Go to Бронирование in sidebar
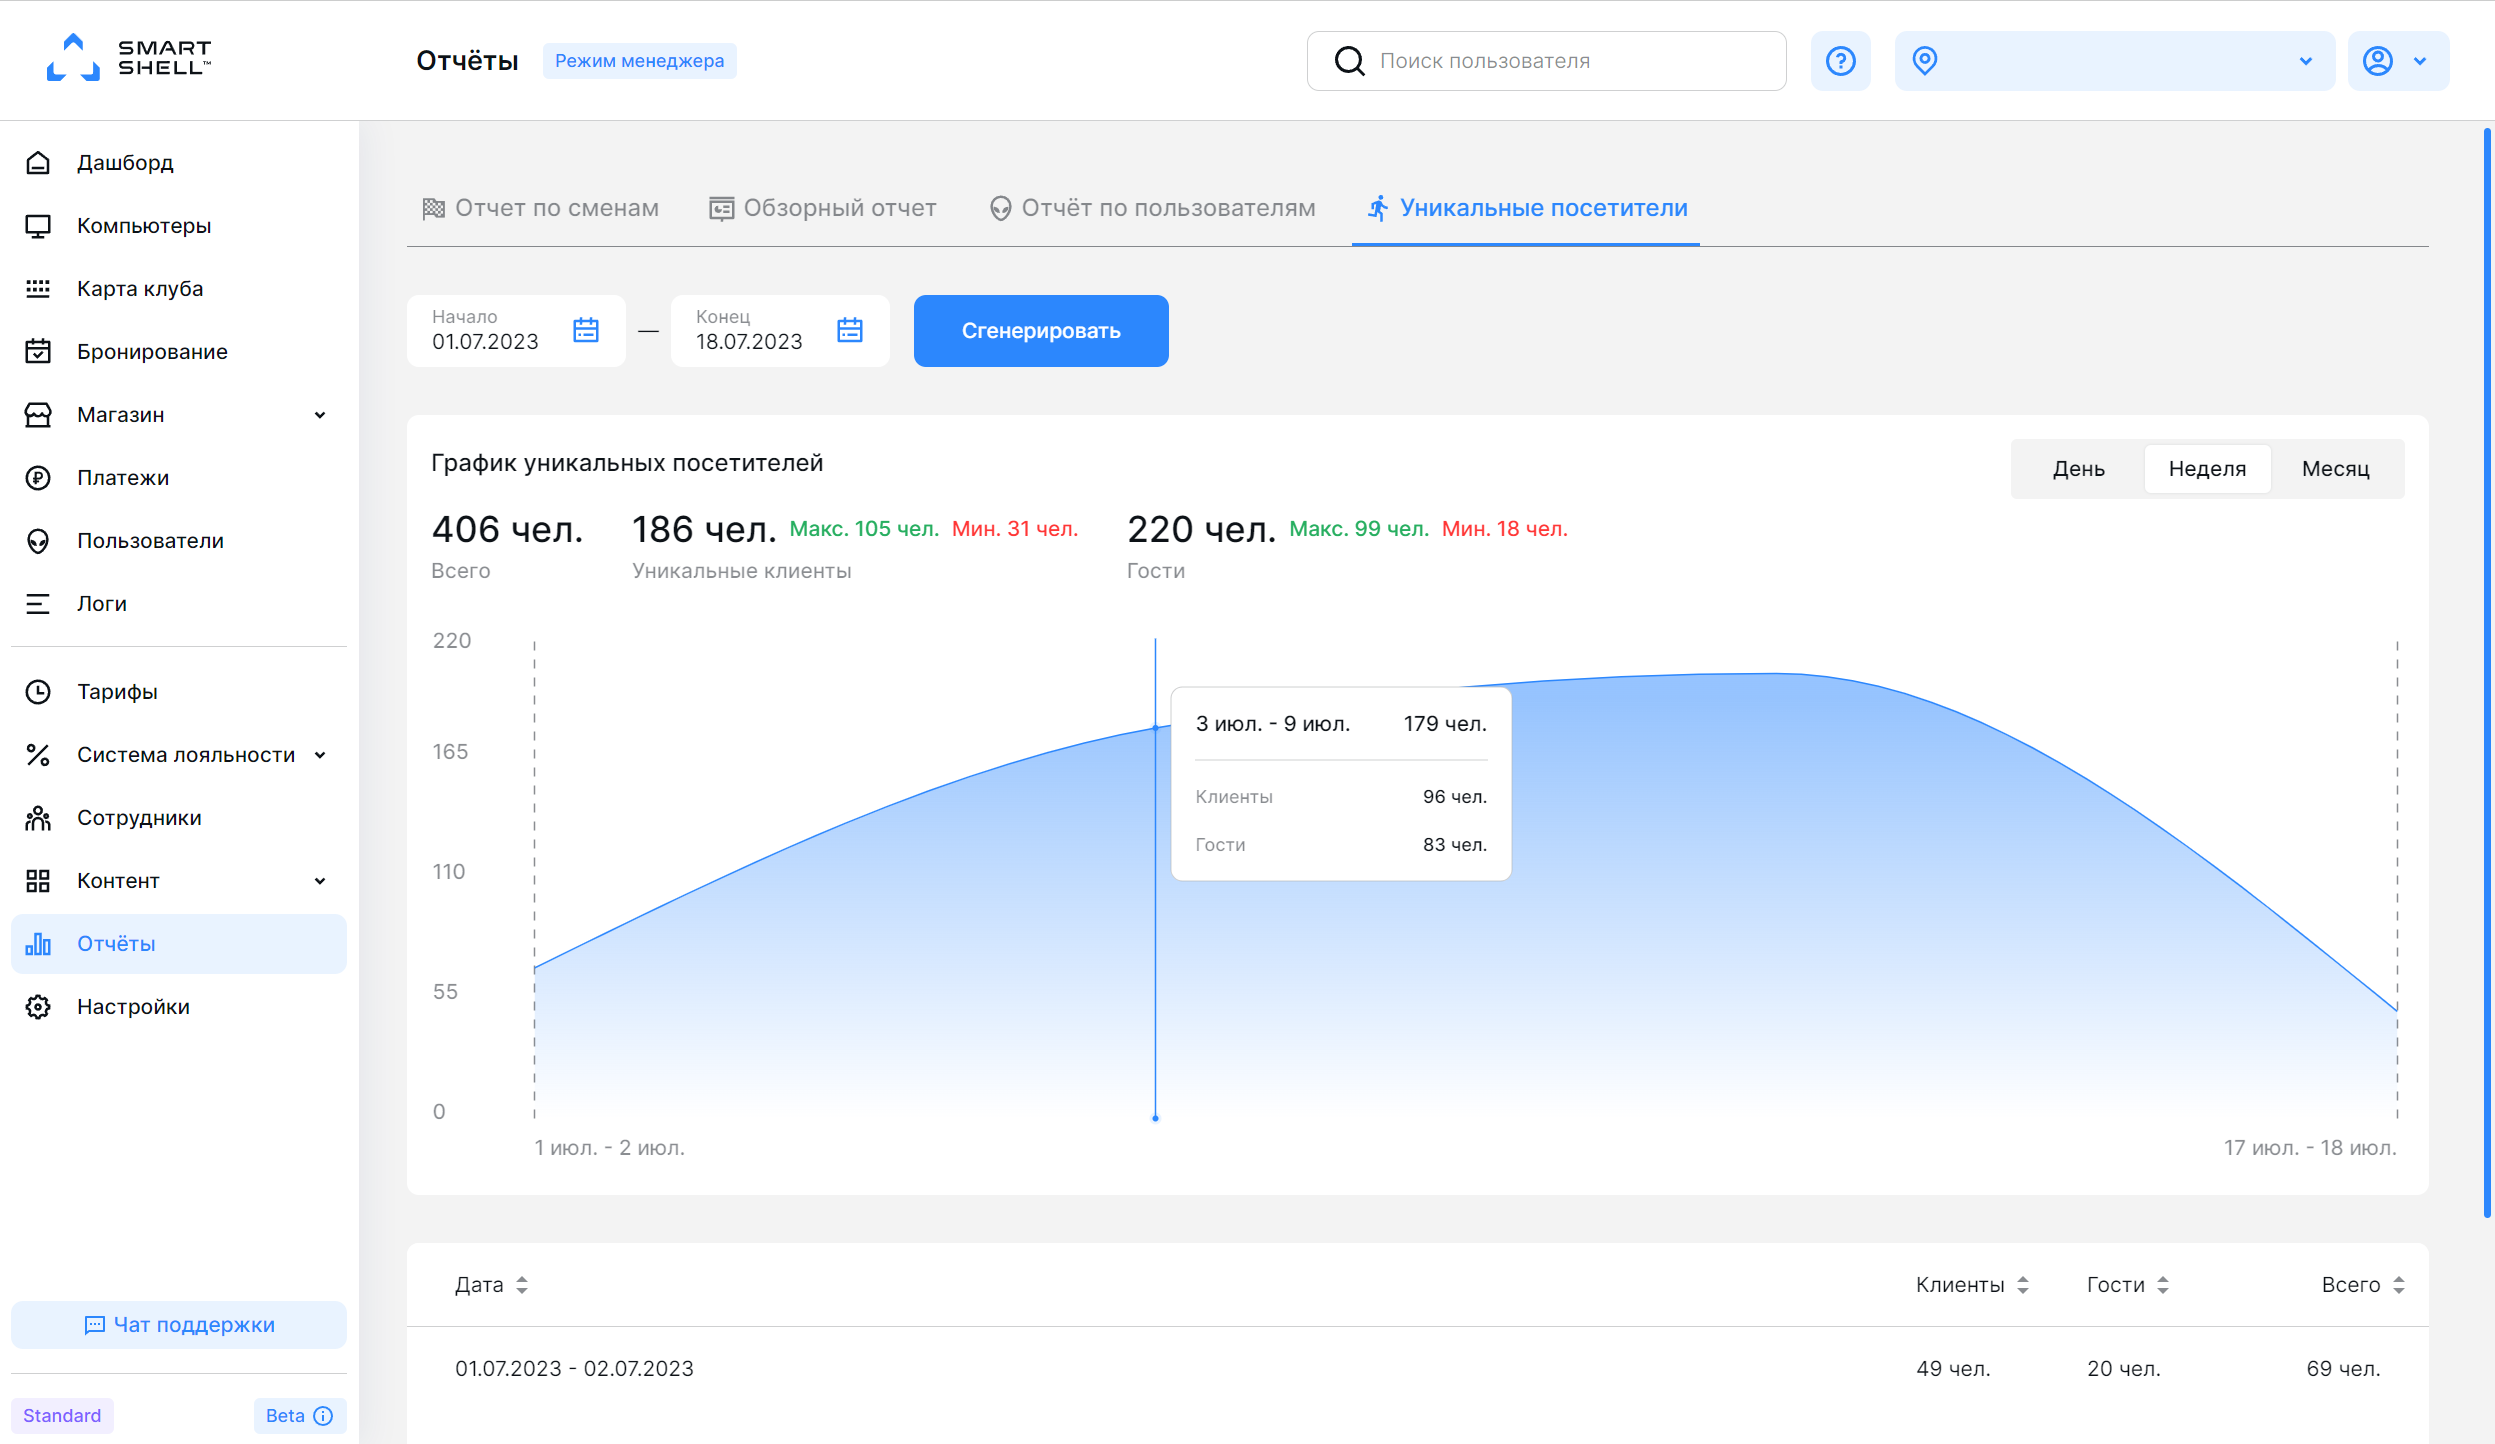The image size is (2495, 1444). click(x=152, y=352)
